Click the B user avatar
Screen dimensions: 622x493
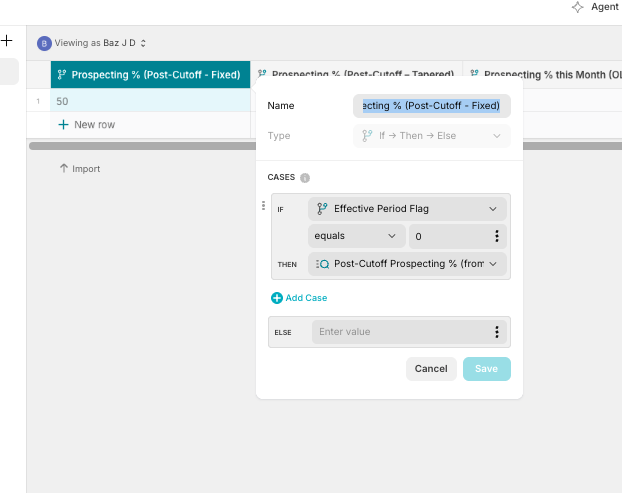[x=44, y=43]
